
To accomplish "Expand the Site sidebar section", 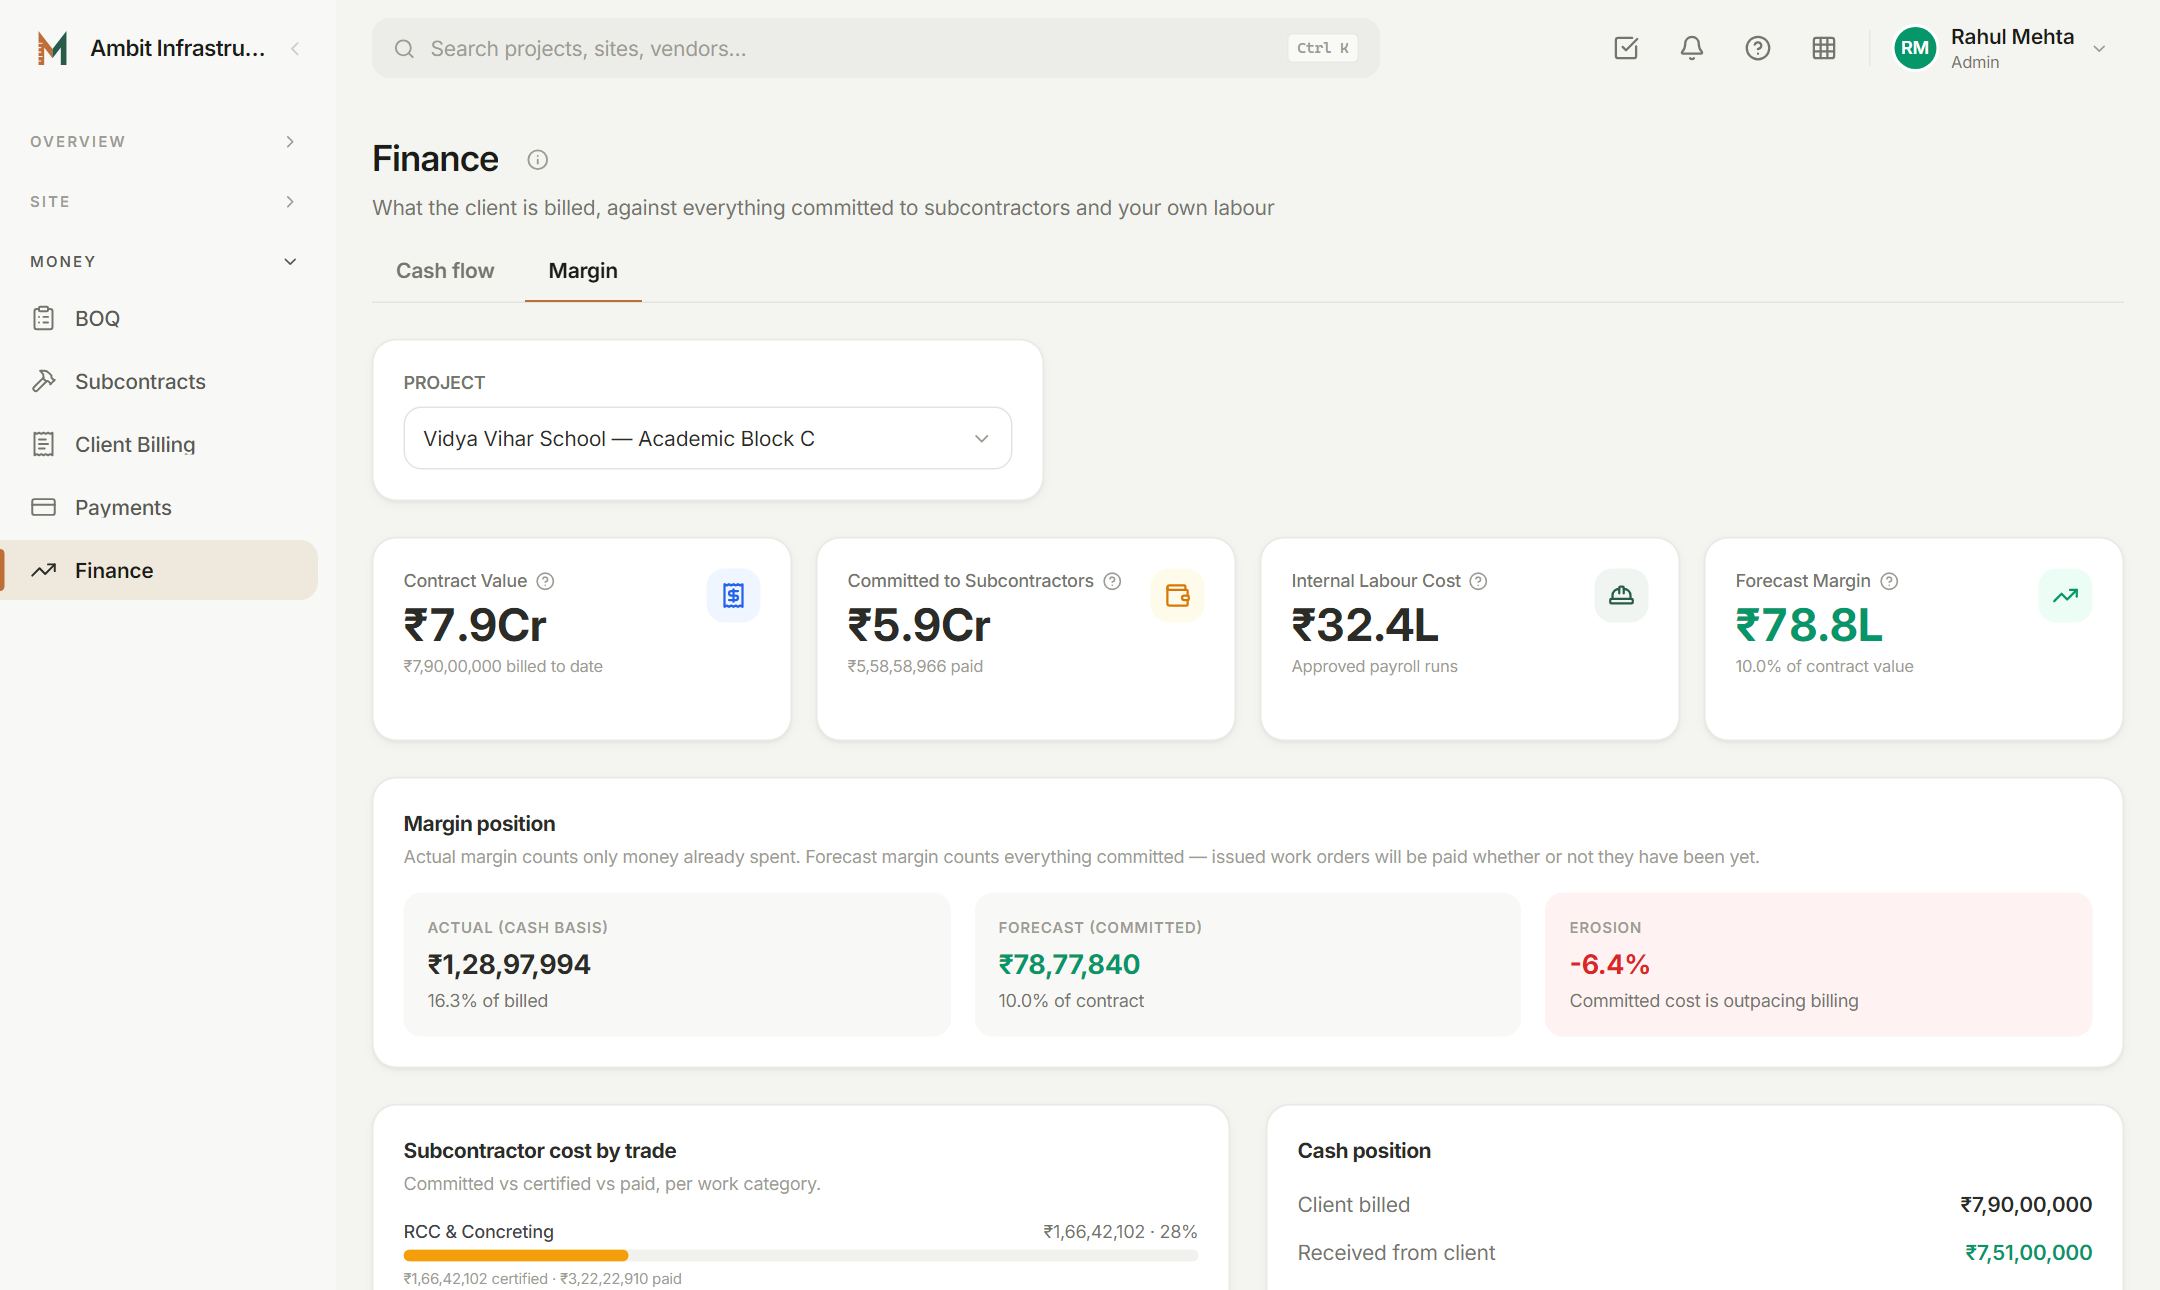I will (x=162, y=202).
